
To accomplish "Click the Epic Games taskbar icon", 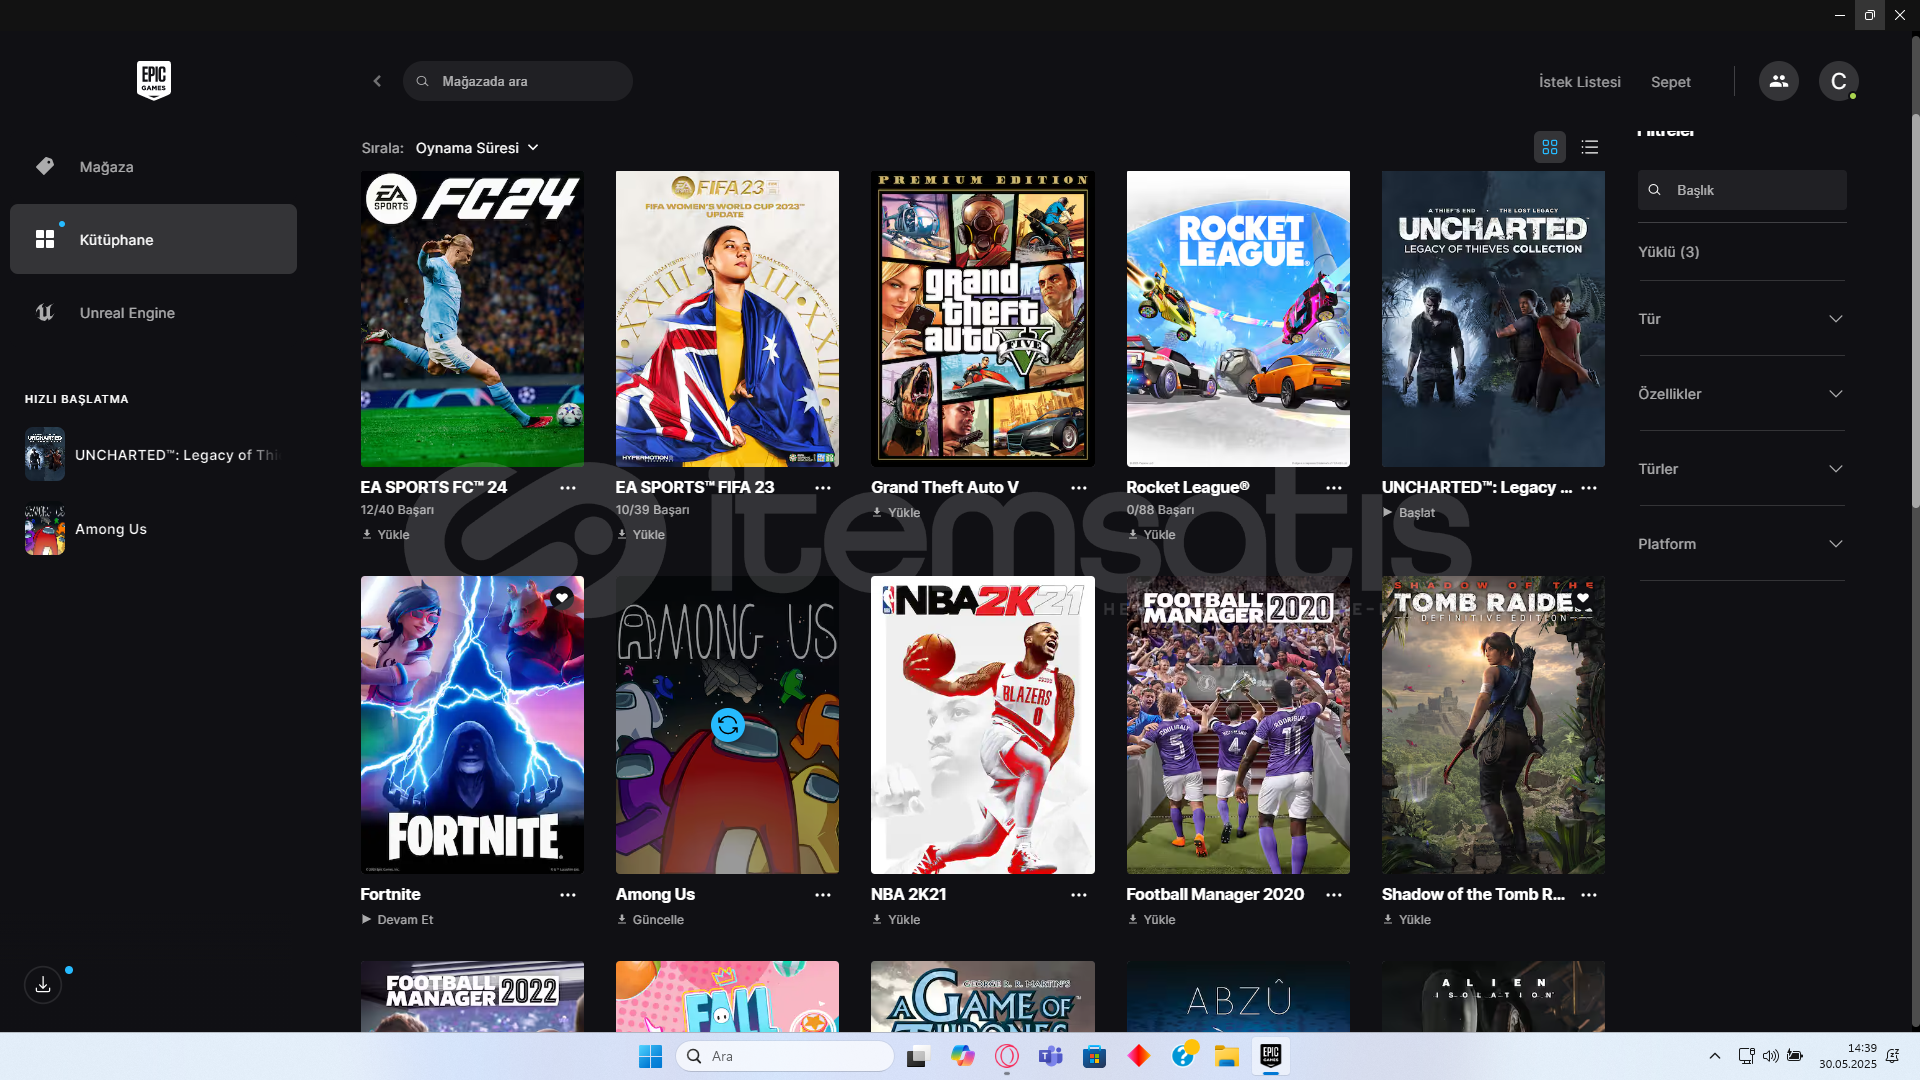I will (1270, 1056).
